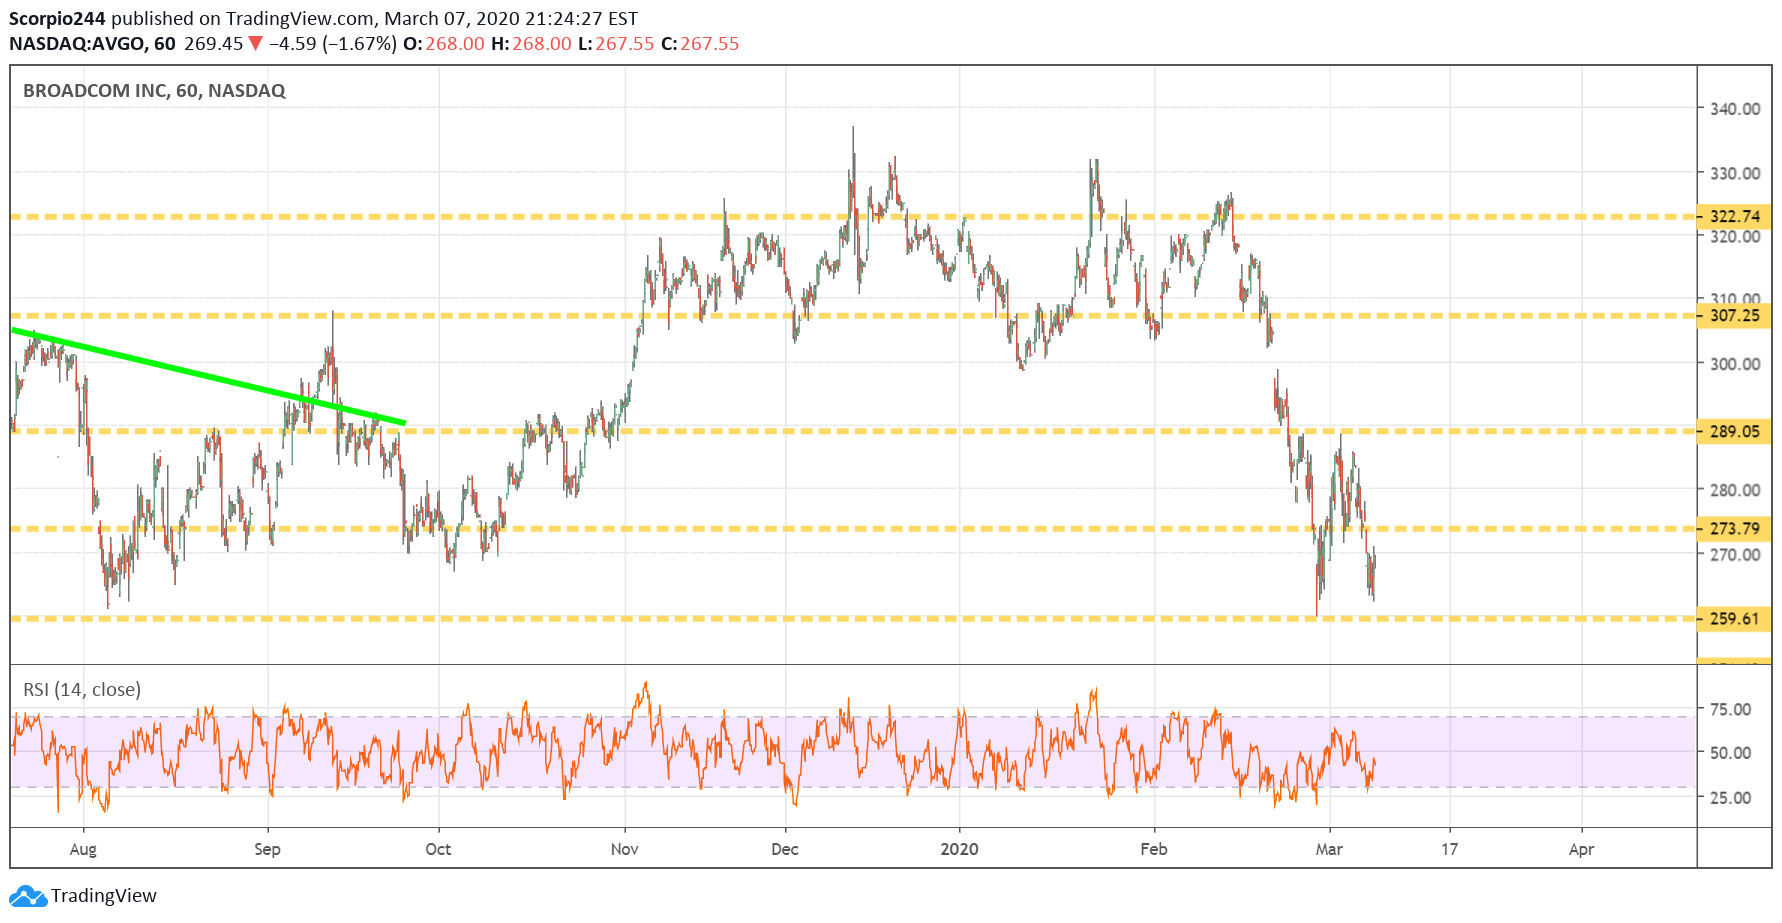Image resolution: width=1782 pixels, height=923 pixels.
Task: Click the Oct label on time axis
Action: coord(438,849)
